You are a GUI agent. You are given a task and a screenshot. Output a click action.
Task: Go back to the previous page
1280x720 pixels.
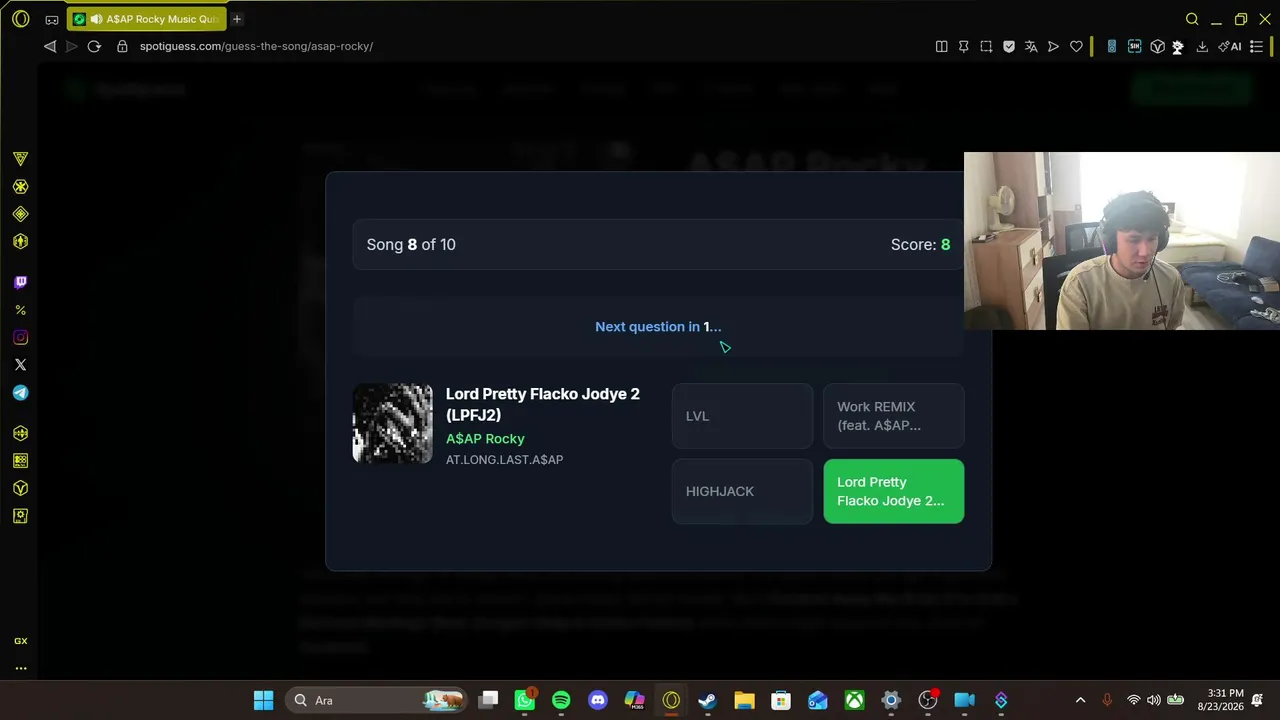pos(50,46)
